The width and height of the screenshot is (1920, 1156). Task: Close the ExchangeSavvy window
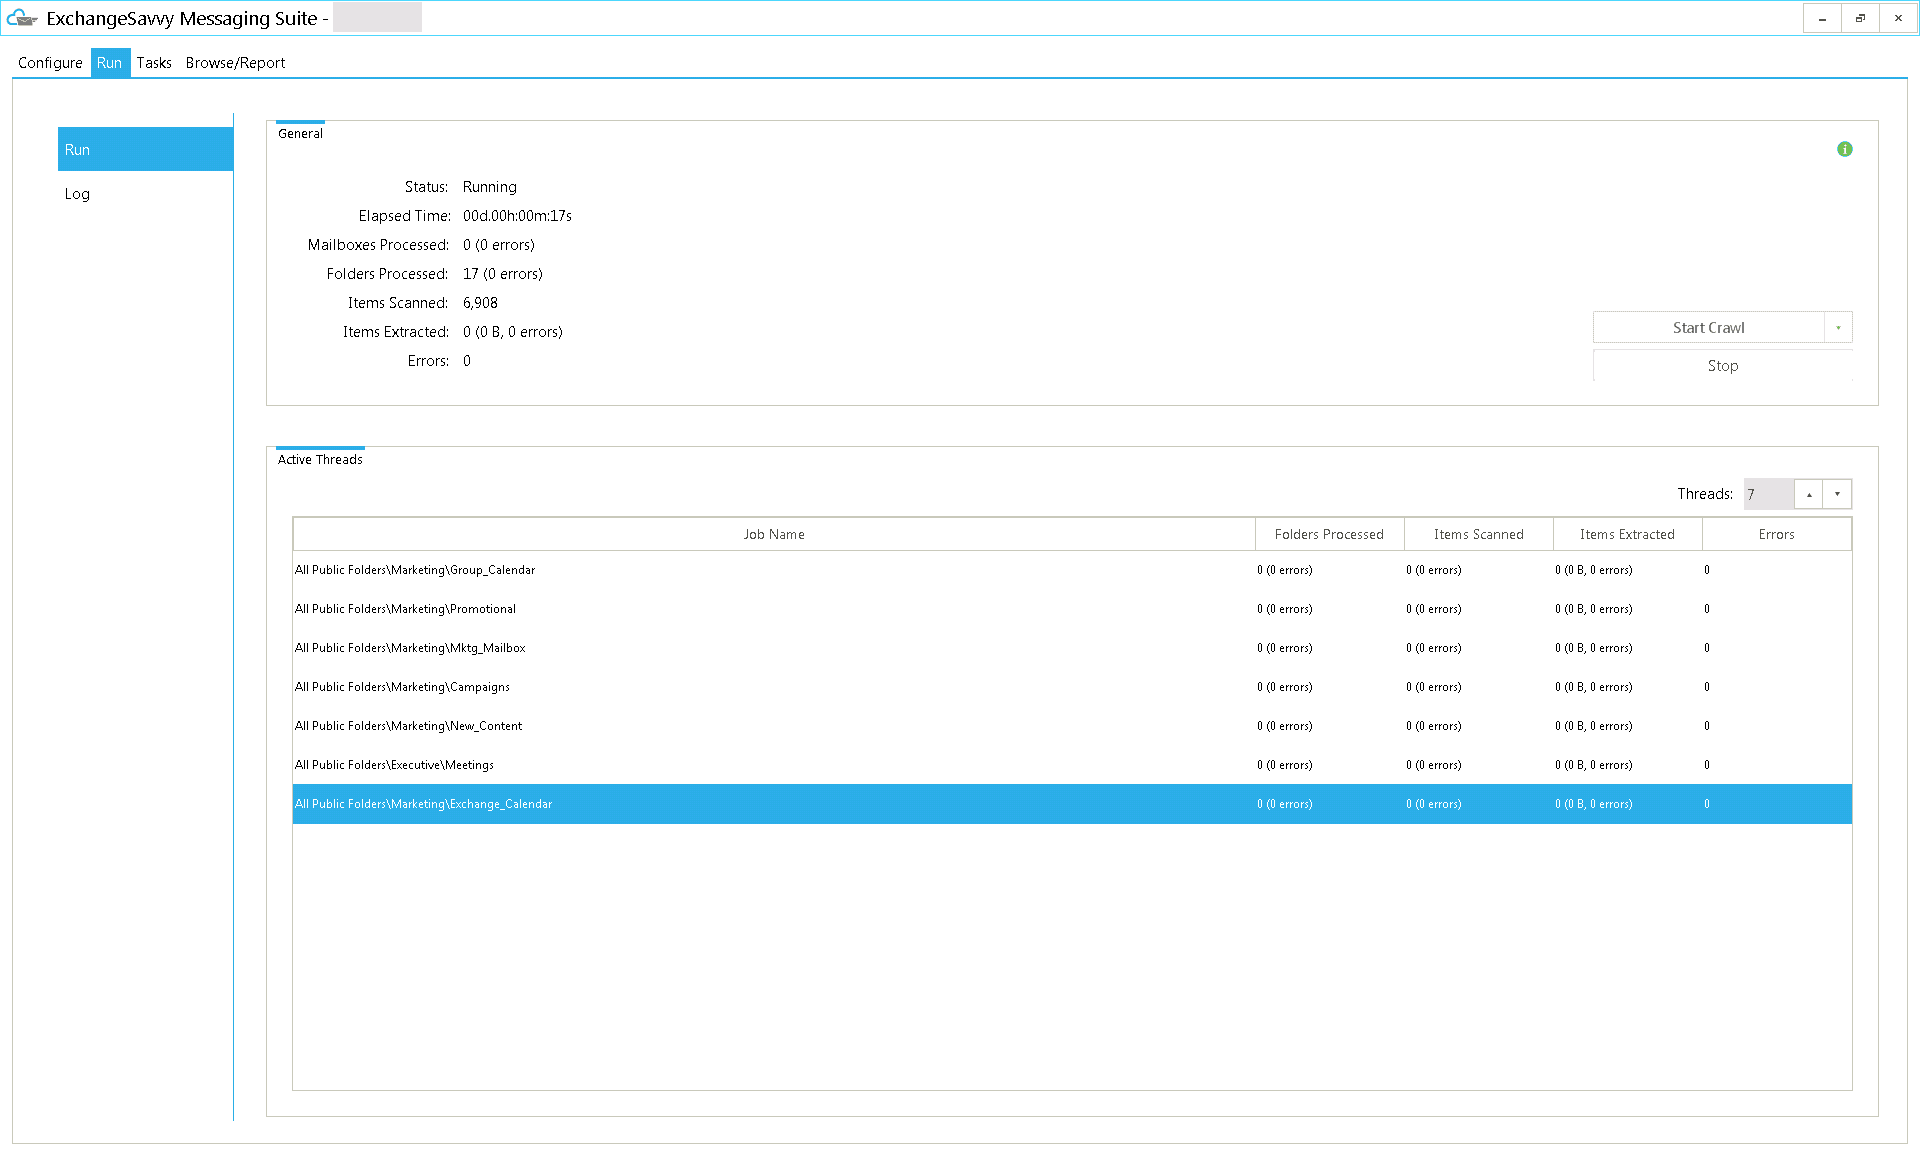tap(1898, 18)
